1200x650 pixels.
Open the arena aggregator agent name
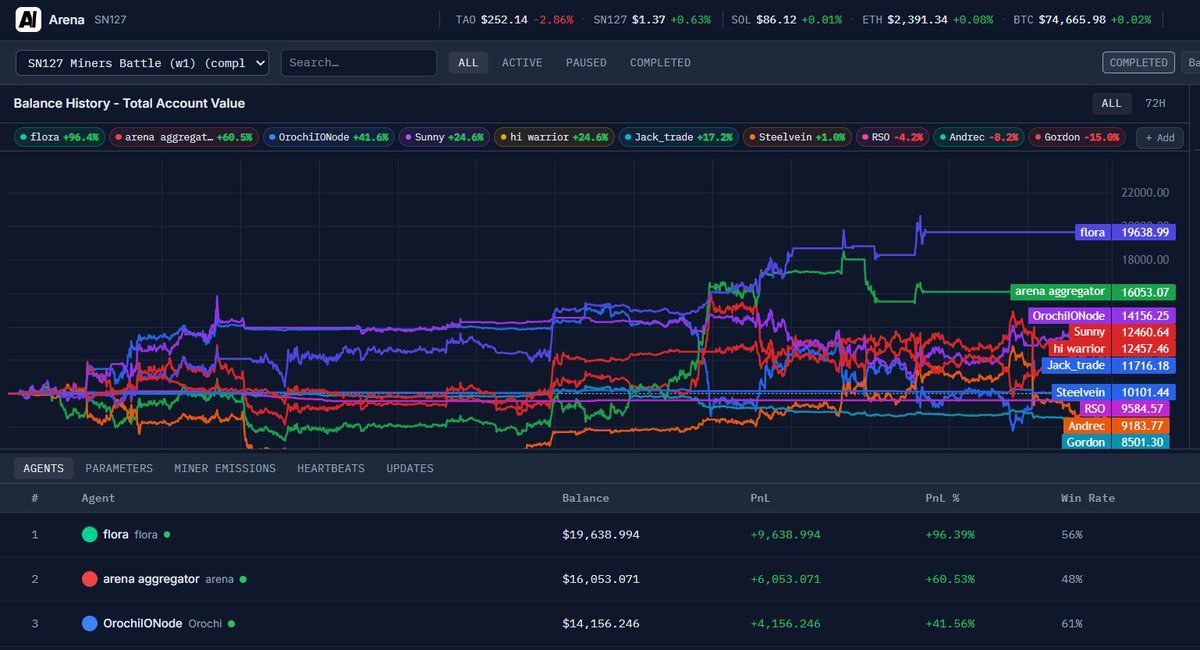click(151, 579)
